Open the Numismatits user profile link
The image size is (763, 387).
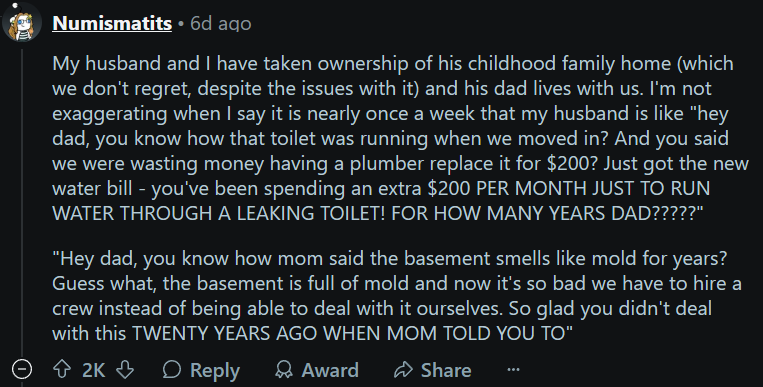[112, 23]
